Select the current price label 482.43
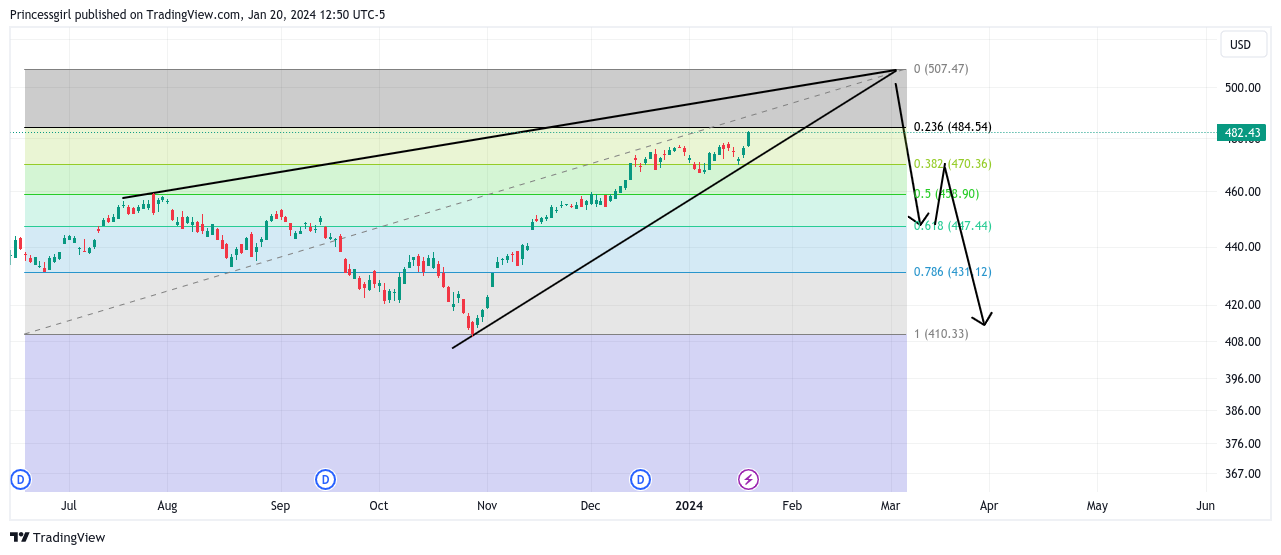This screenshot has height=555, width=1281. click(x=1241, y=133)
